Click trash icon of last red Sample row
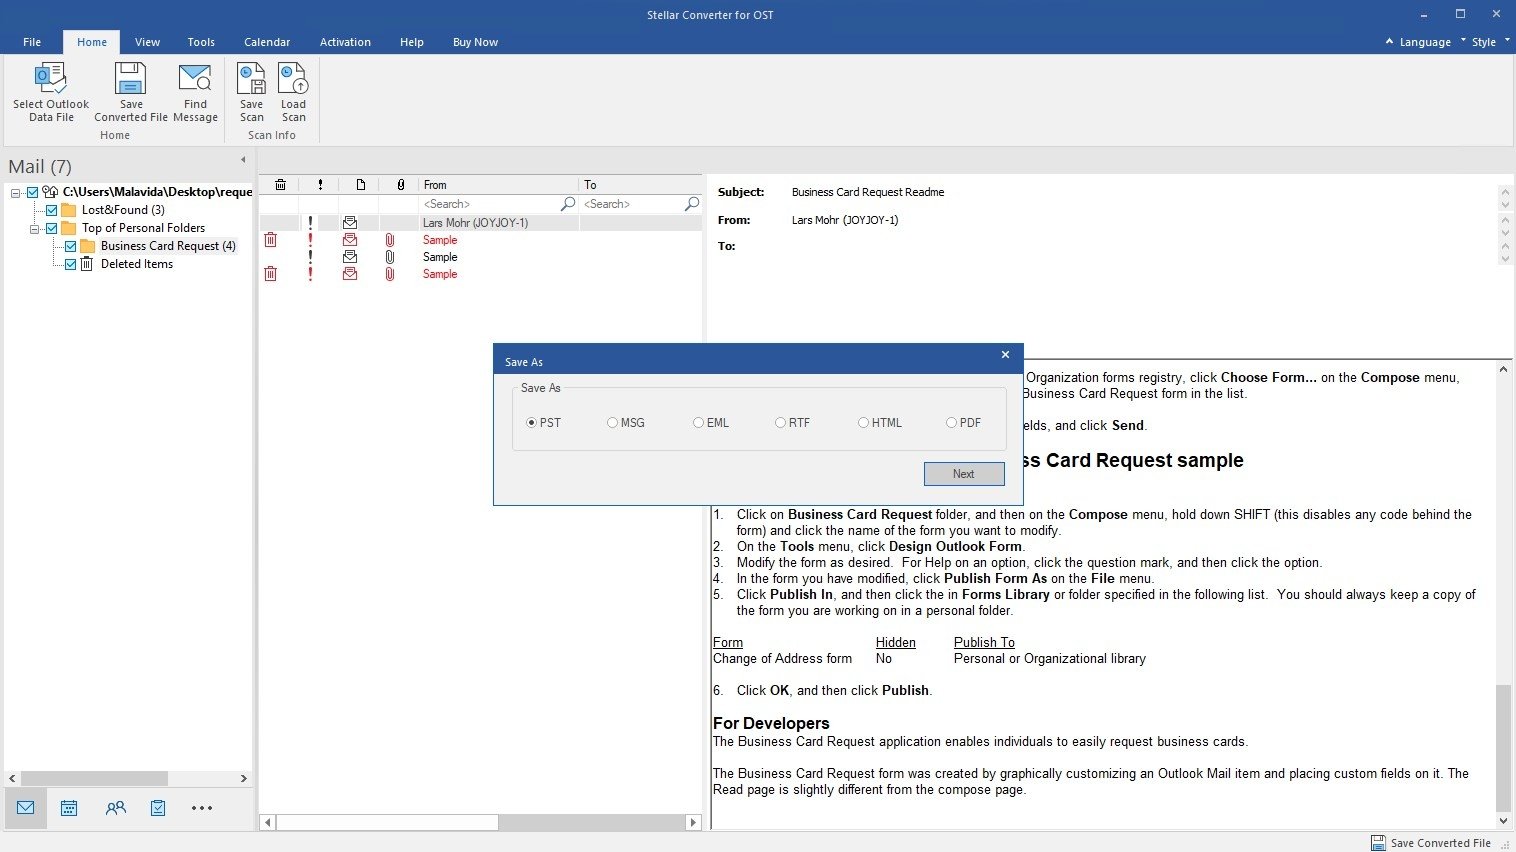Viewport: 1516px width, 852px height. click(x=270, y=274)
